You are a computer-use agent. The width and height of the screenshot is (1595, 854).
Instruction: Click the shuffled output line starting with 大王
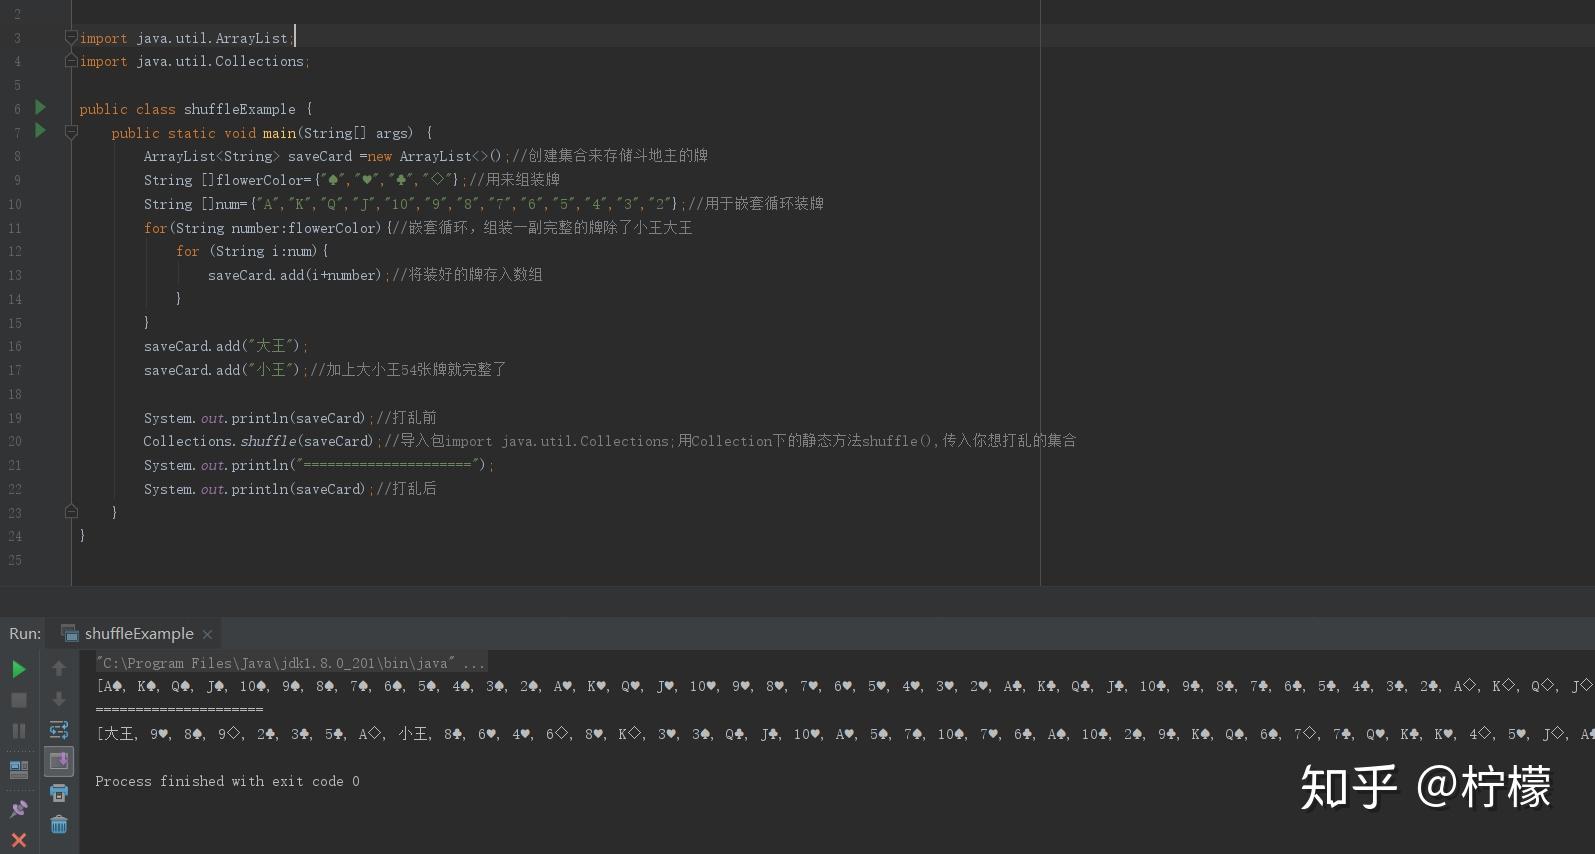(845, 734)
